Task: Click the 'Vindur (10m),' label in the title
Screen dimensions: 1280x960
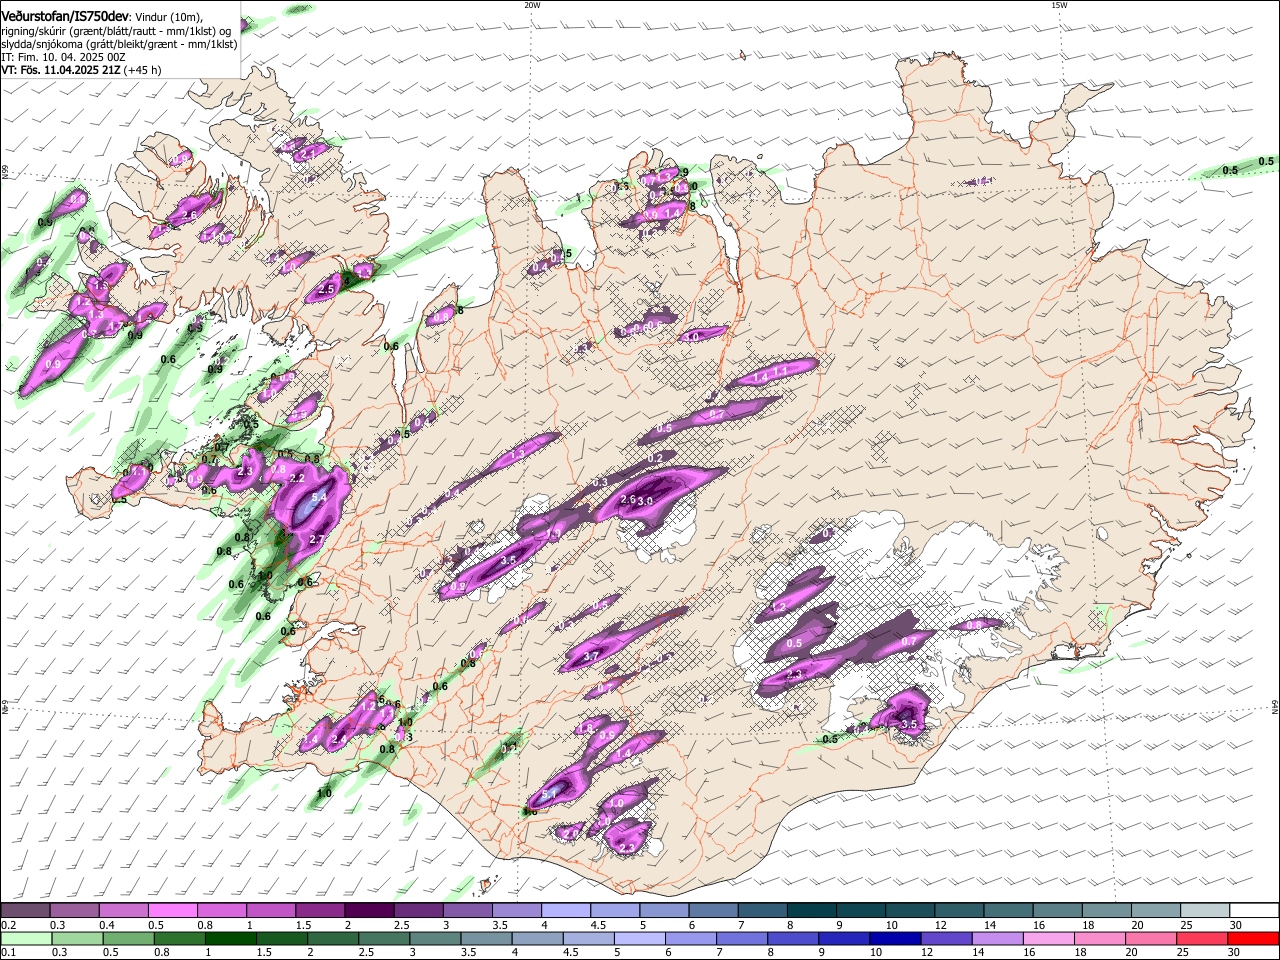Action: 168,16
